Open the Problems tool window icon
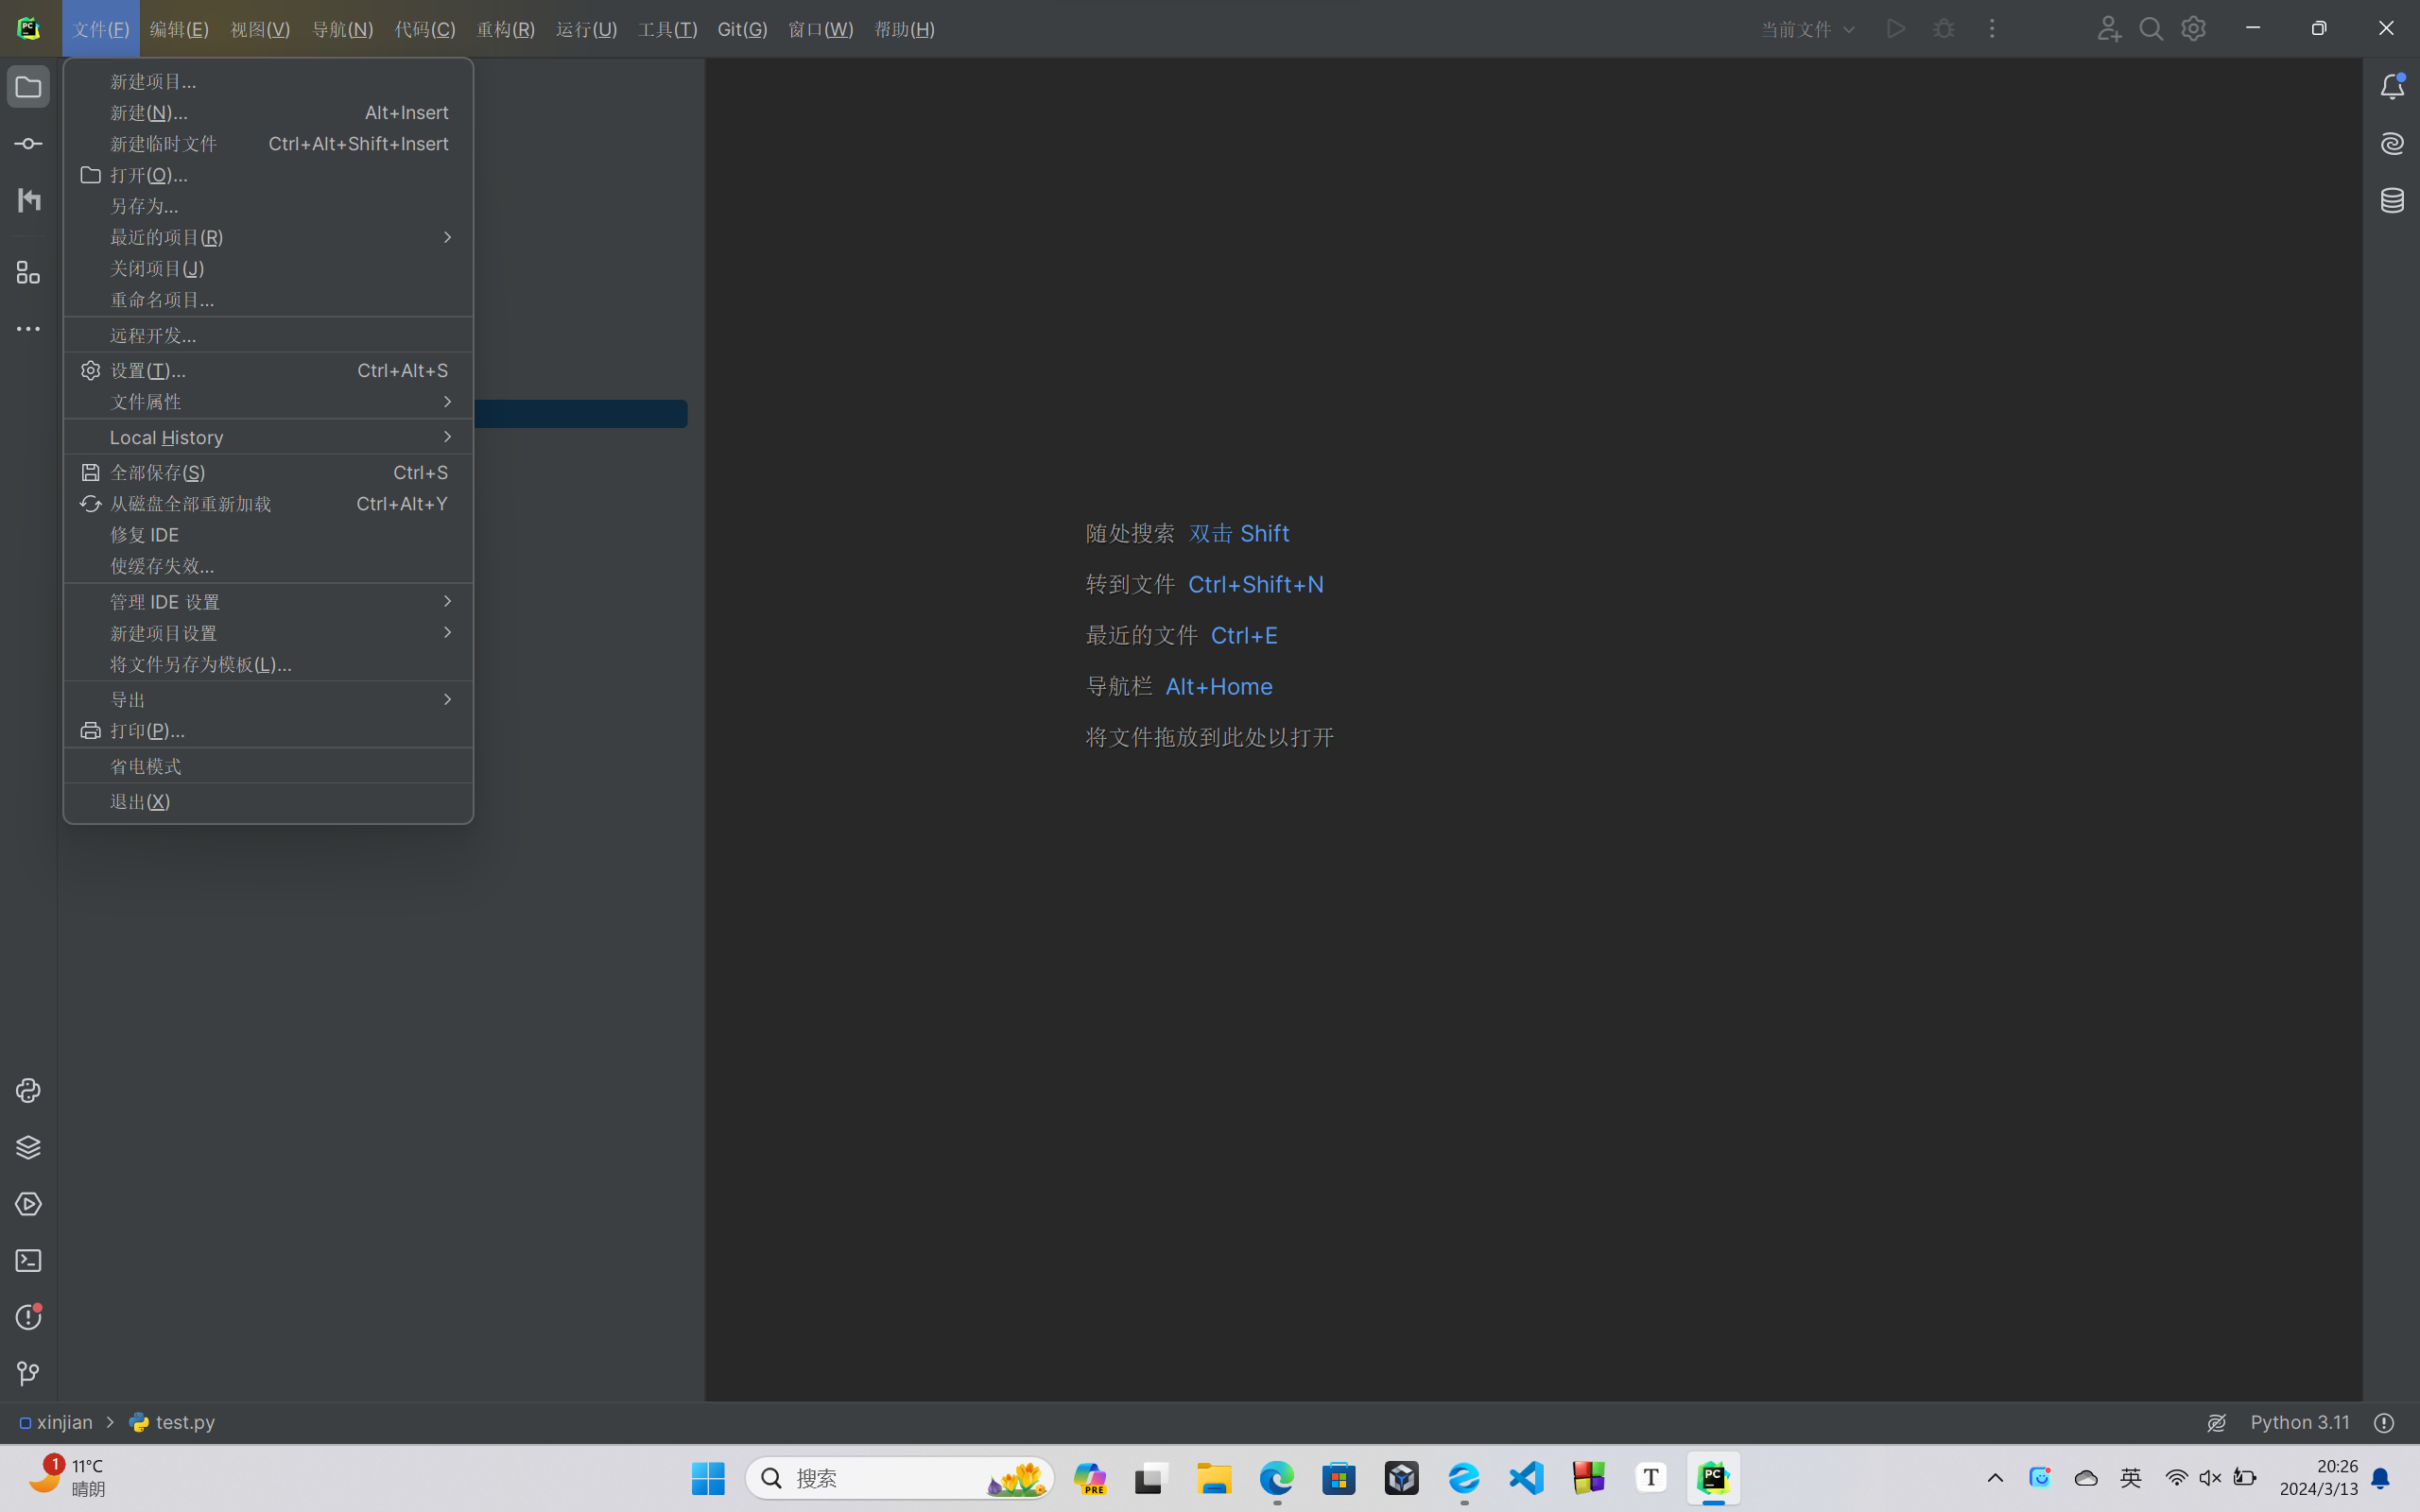 tap(28, 1317)
